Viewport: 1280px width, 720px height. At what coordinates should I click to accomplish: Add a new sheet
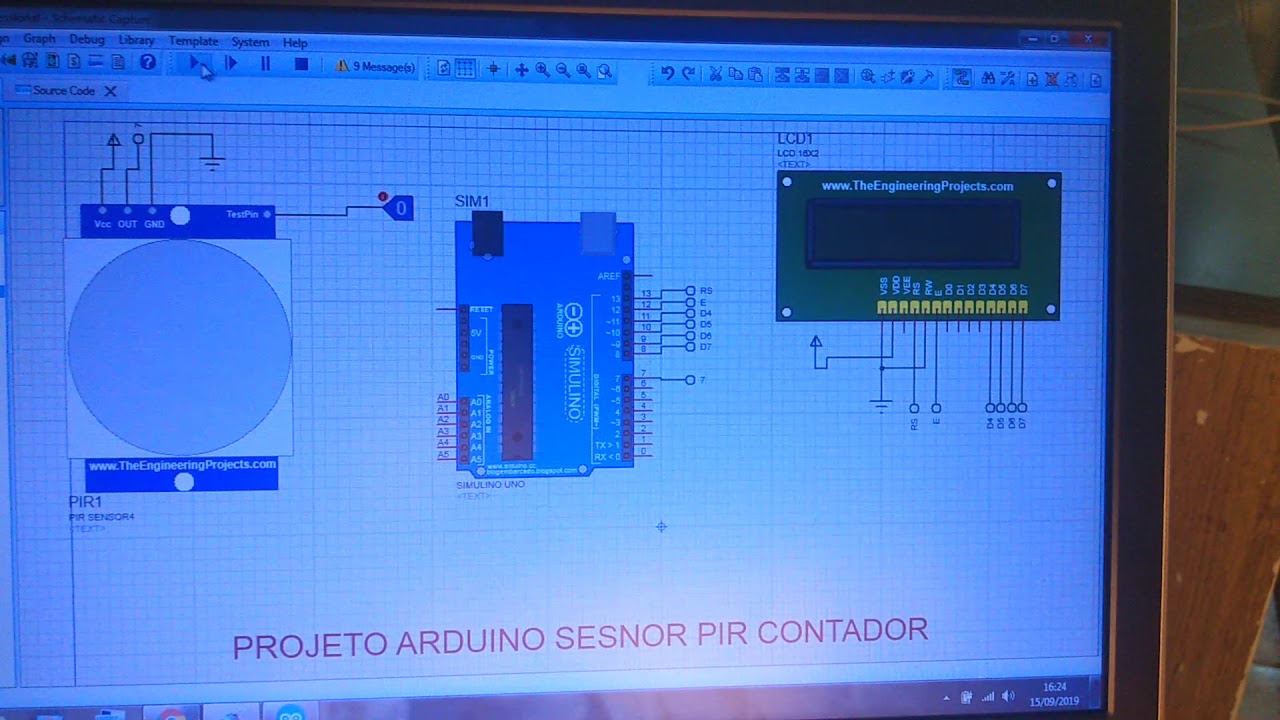(x=1033, y=80)
